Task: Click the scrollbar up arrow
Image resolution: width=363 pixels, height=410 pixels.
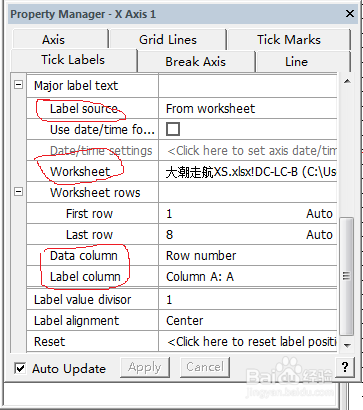Action: [347, 81]
